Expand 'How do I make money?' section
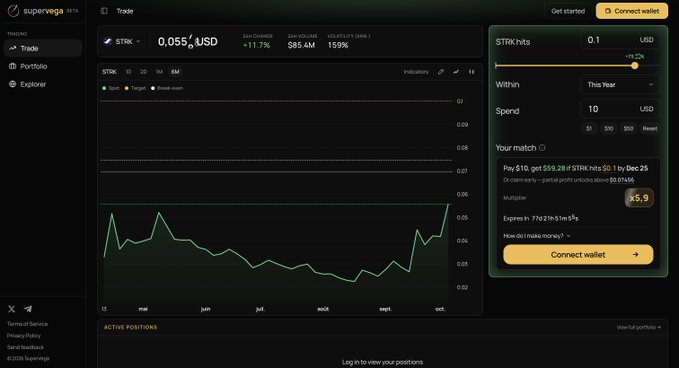This screenshot has width=679, height=368. tap(537, 236)
